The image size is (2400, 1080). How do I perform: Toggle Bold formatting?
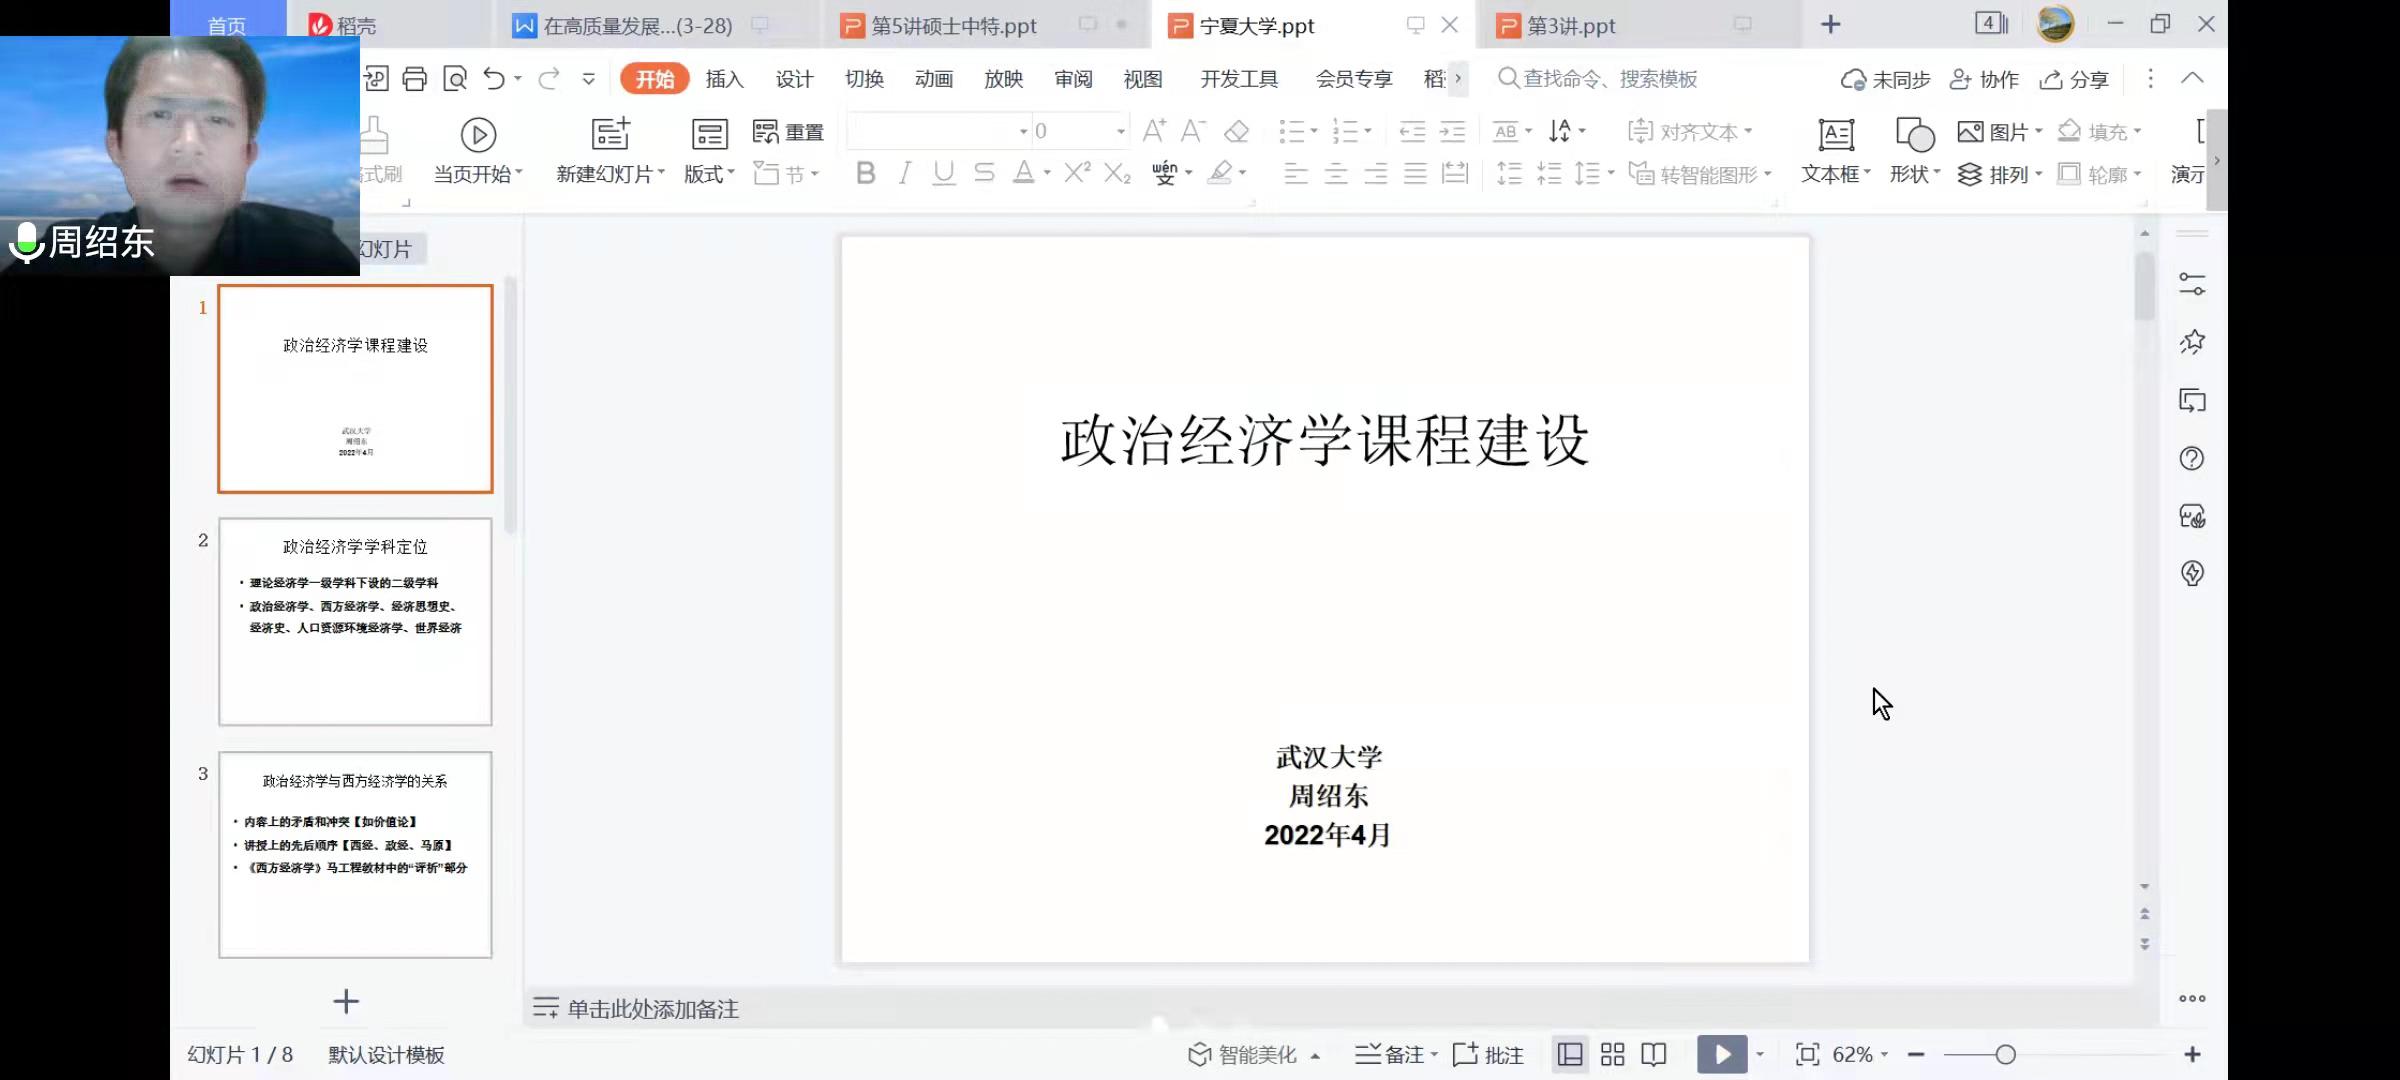(x=866, y=174)
